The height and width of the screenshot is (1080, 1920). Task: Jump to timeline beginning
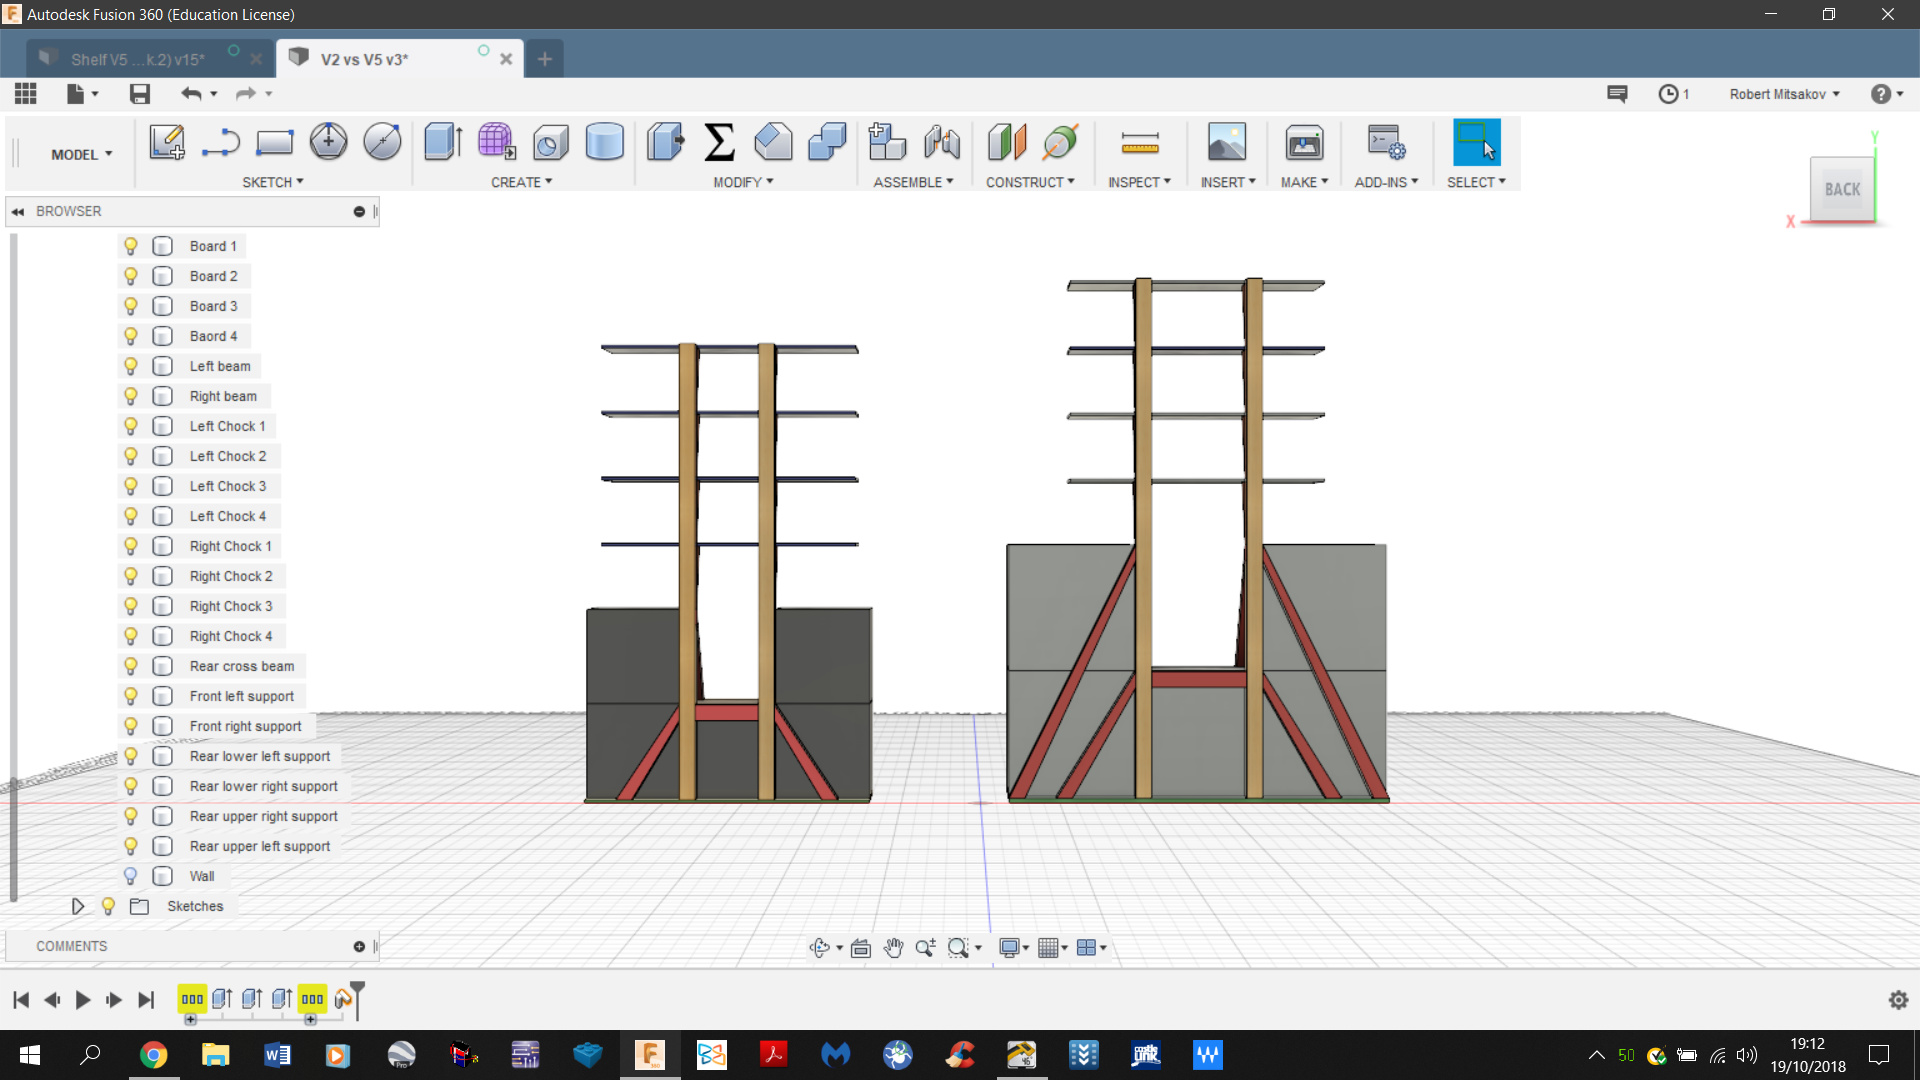coord(21,999)
